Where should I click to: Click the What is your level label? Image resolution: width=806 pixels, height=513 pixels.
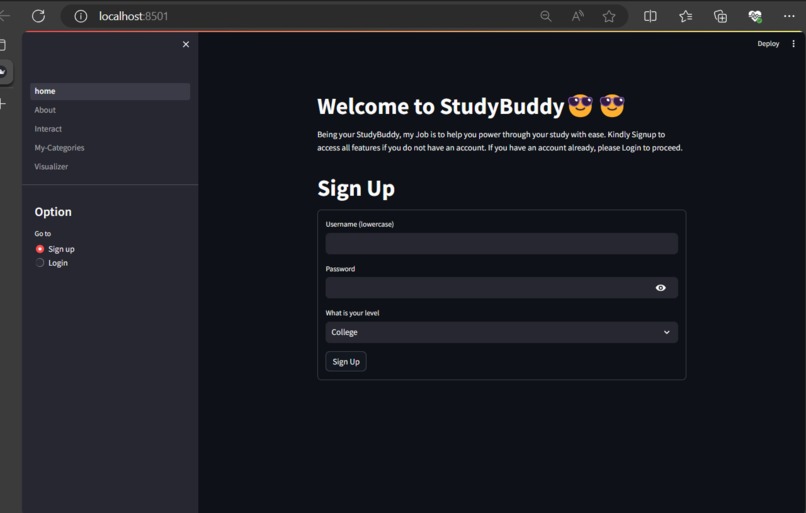352,313
